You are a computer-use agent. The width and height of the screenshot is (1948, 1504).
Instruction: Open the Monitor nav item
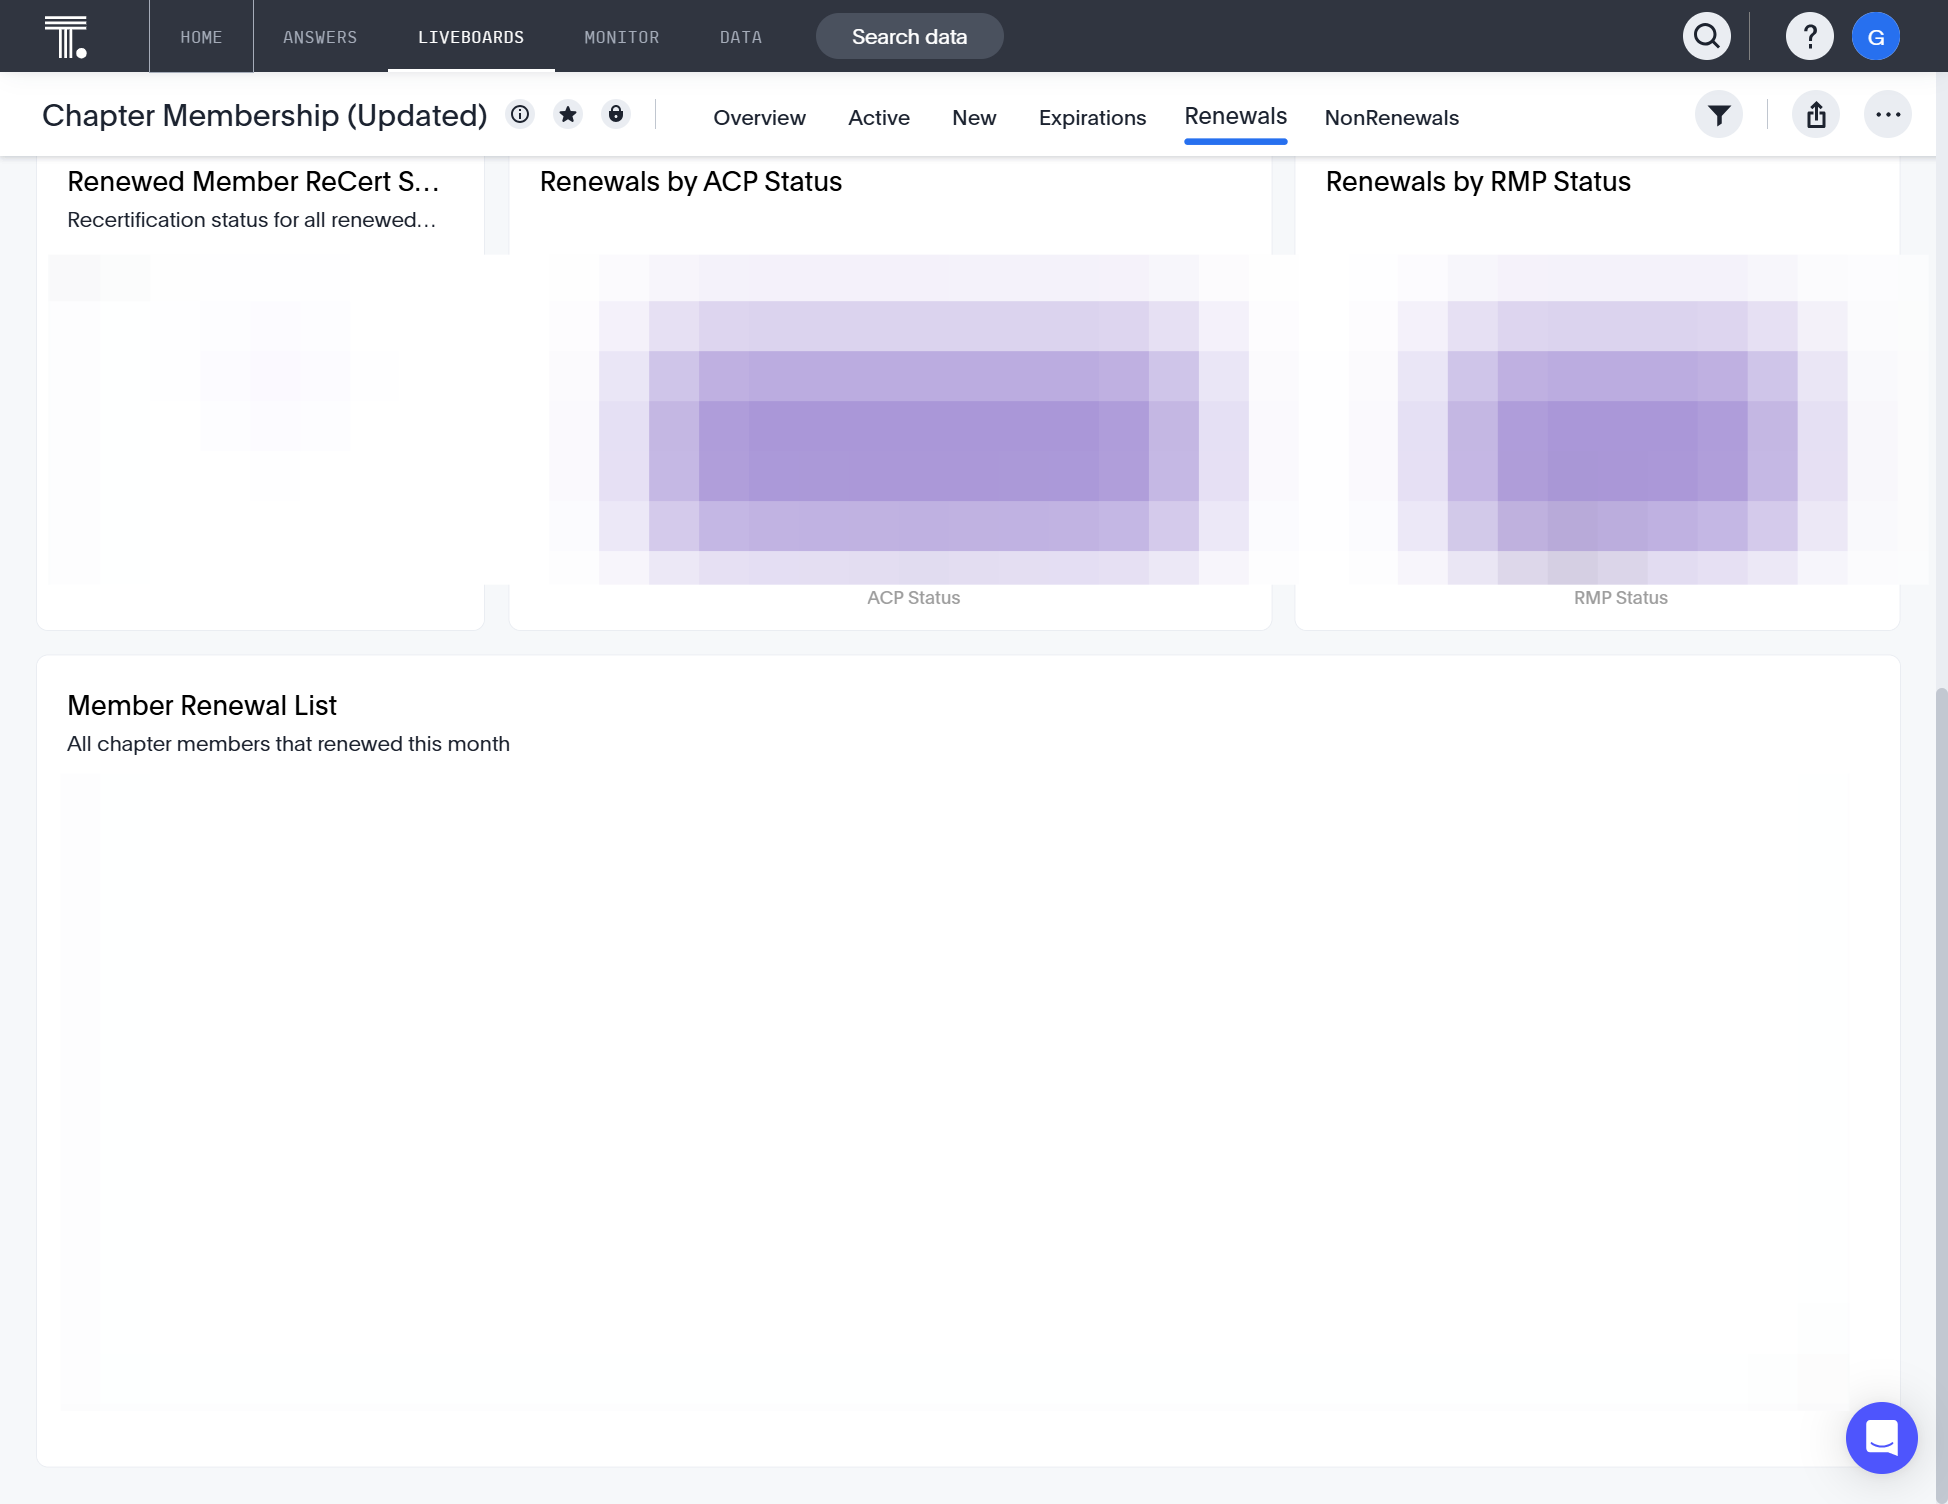[622, 37]
